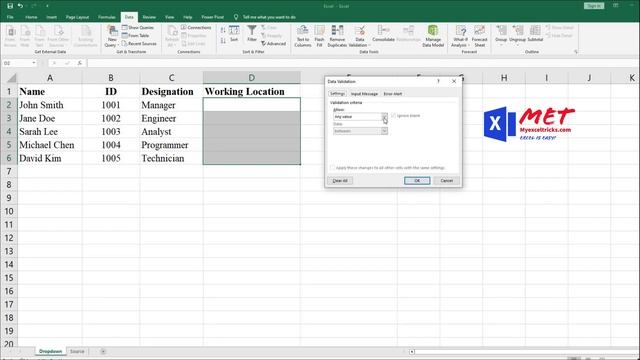Click the help question mark in Data Validation dialog
This screenshot has width=640, height=360.
coord(438,81)
